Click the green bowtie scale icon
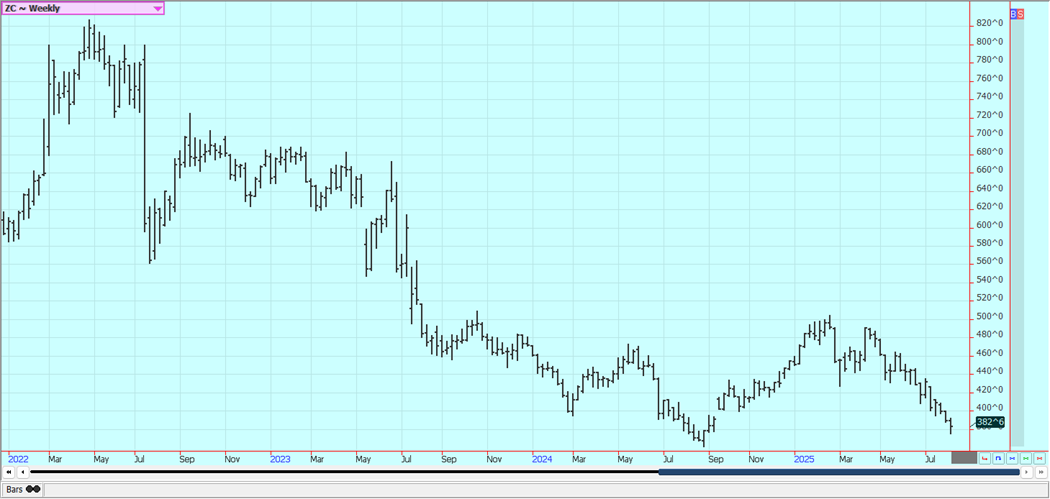This screenshot has height=499, width=1050. click(x=1025, y=458)
